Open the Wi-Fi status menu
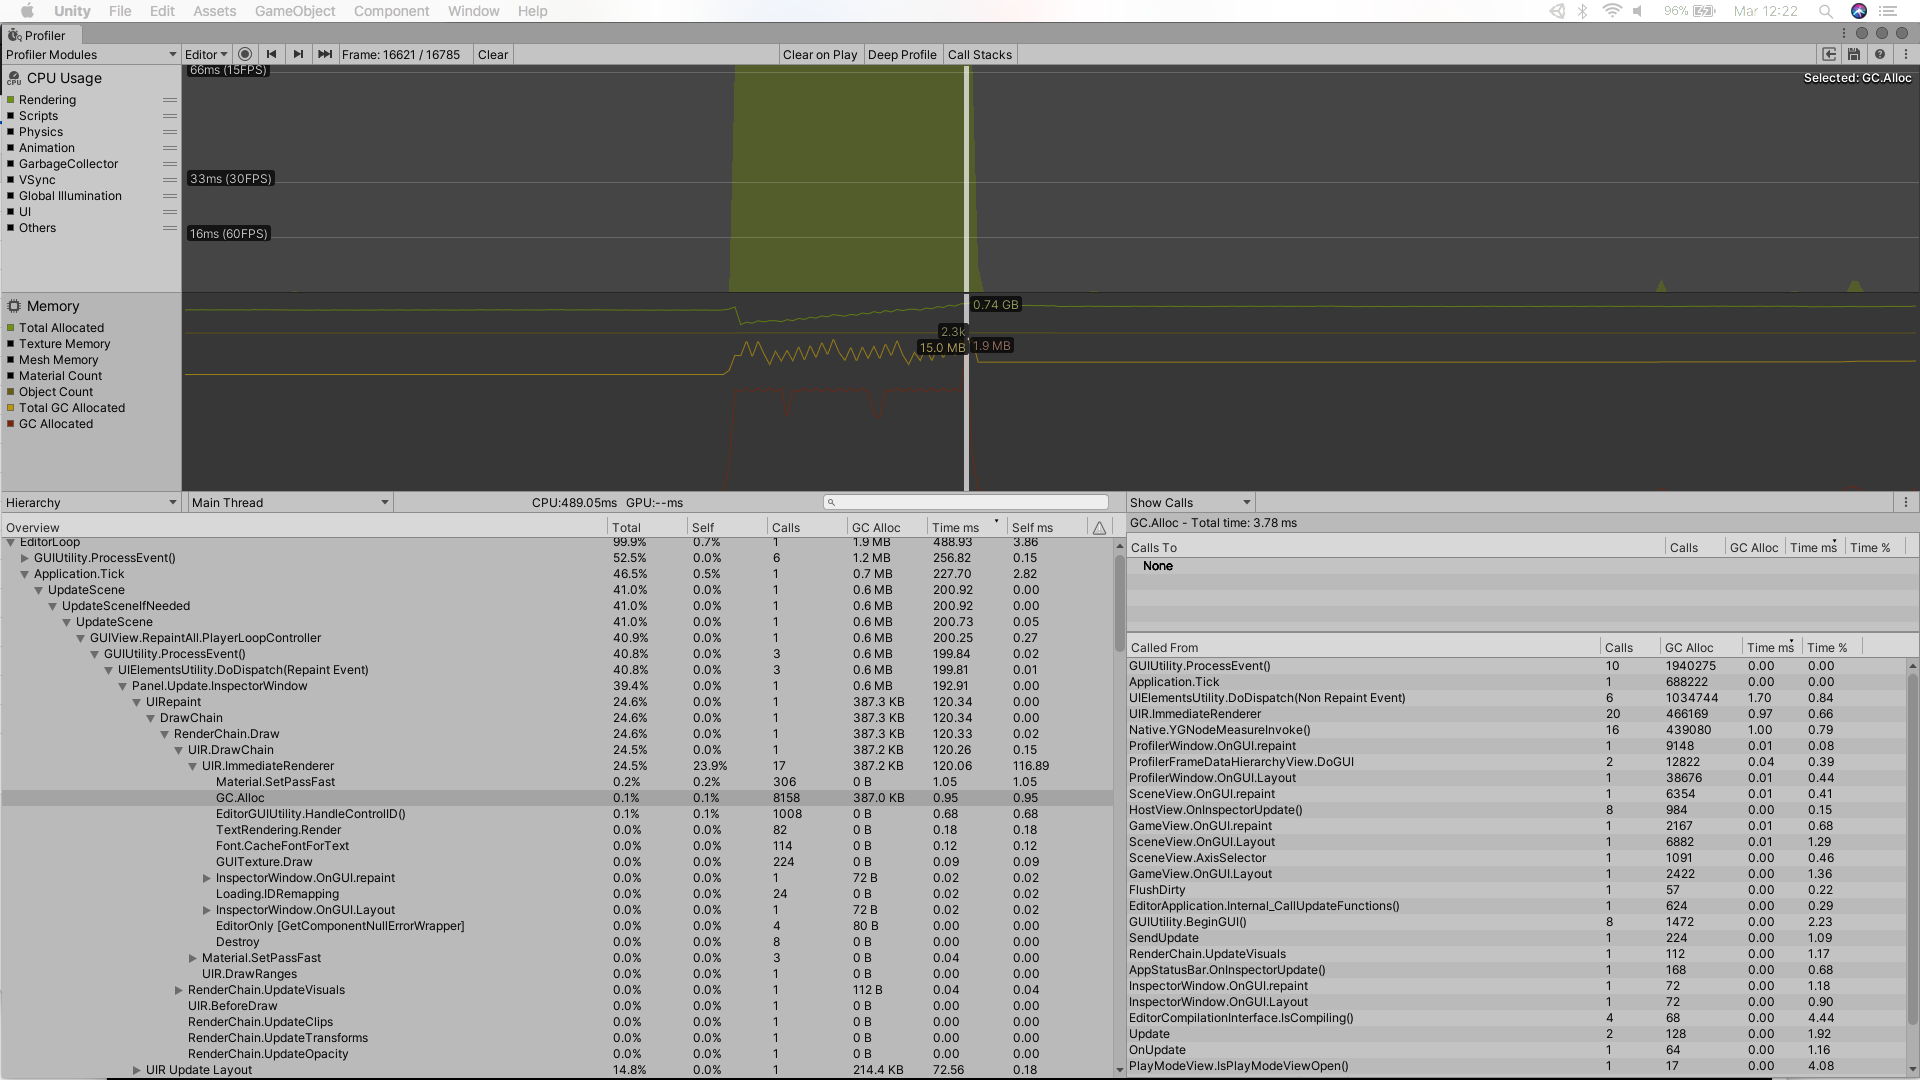Screen dimensions: 1920x1080 coord(1611,11)
